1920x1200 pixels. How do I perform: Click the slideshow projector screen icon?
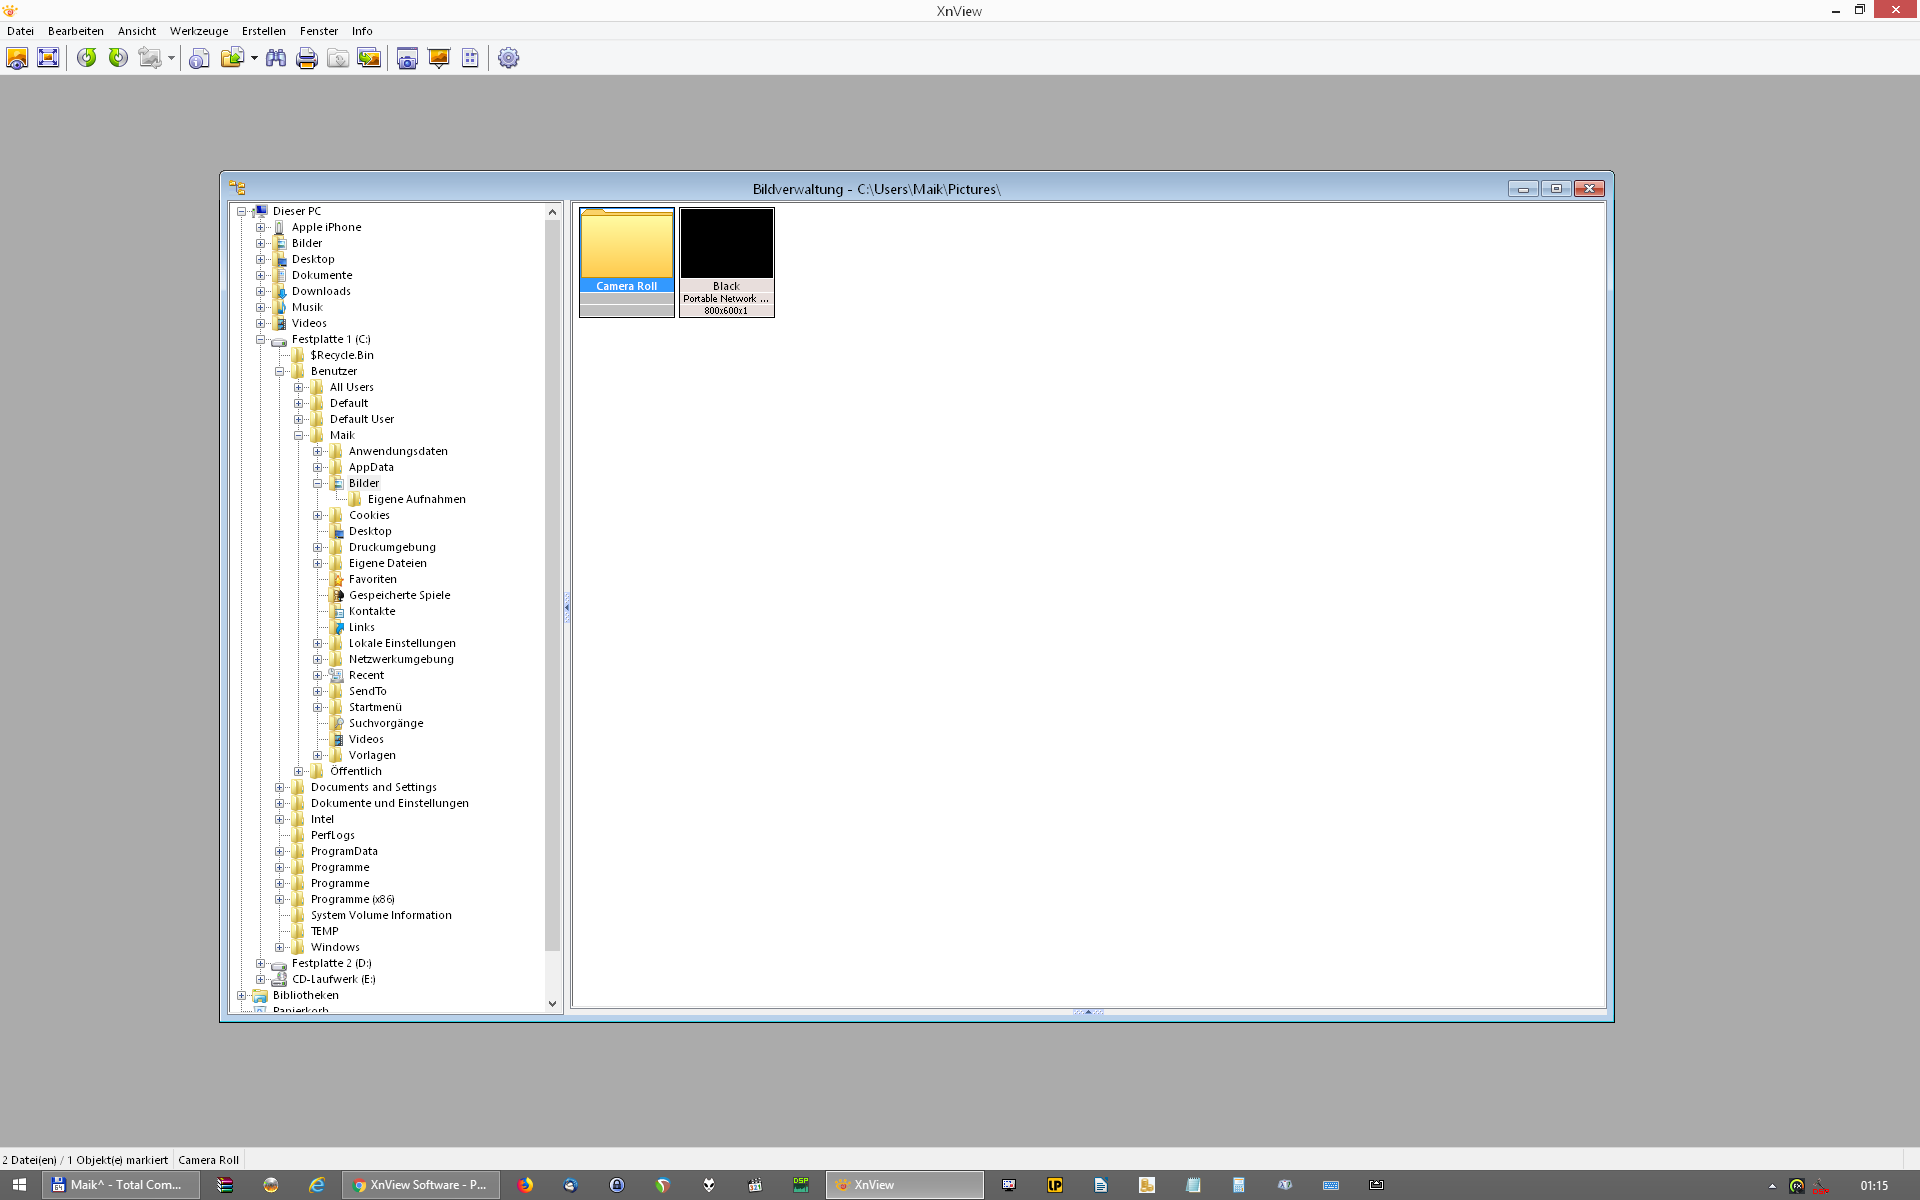(439, 58)
